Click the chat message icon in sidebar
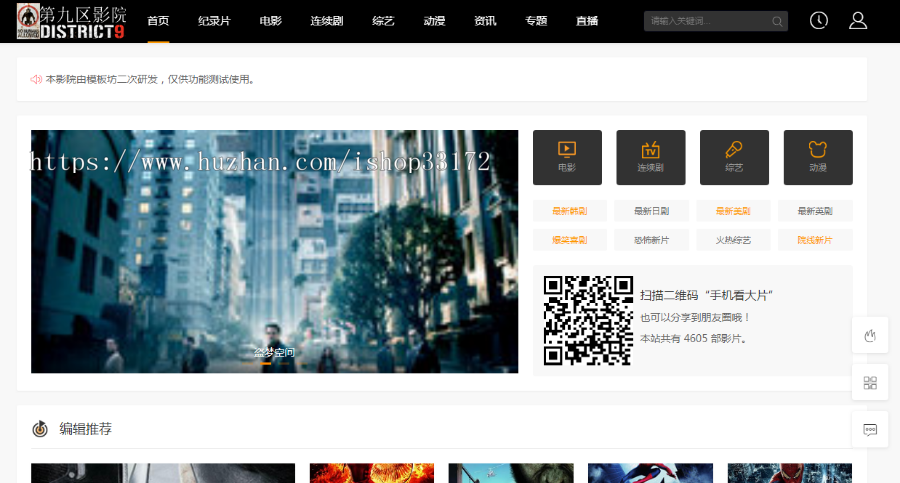 pos(870,430)
